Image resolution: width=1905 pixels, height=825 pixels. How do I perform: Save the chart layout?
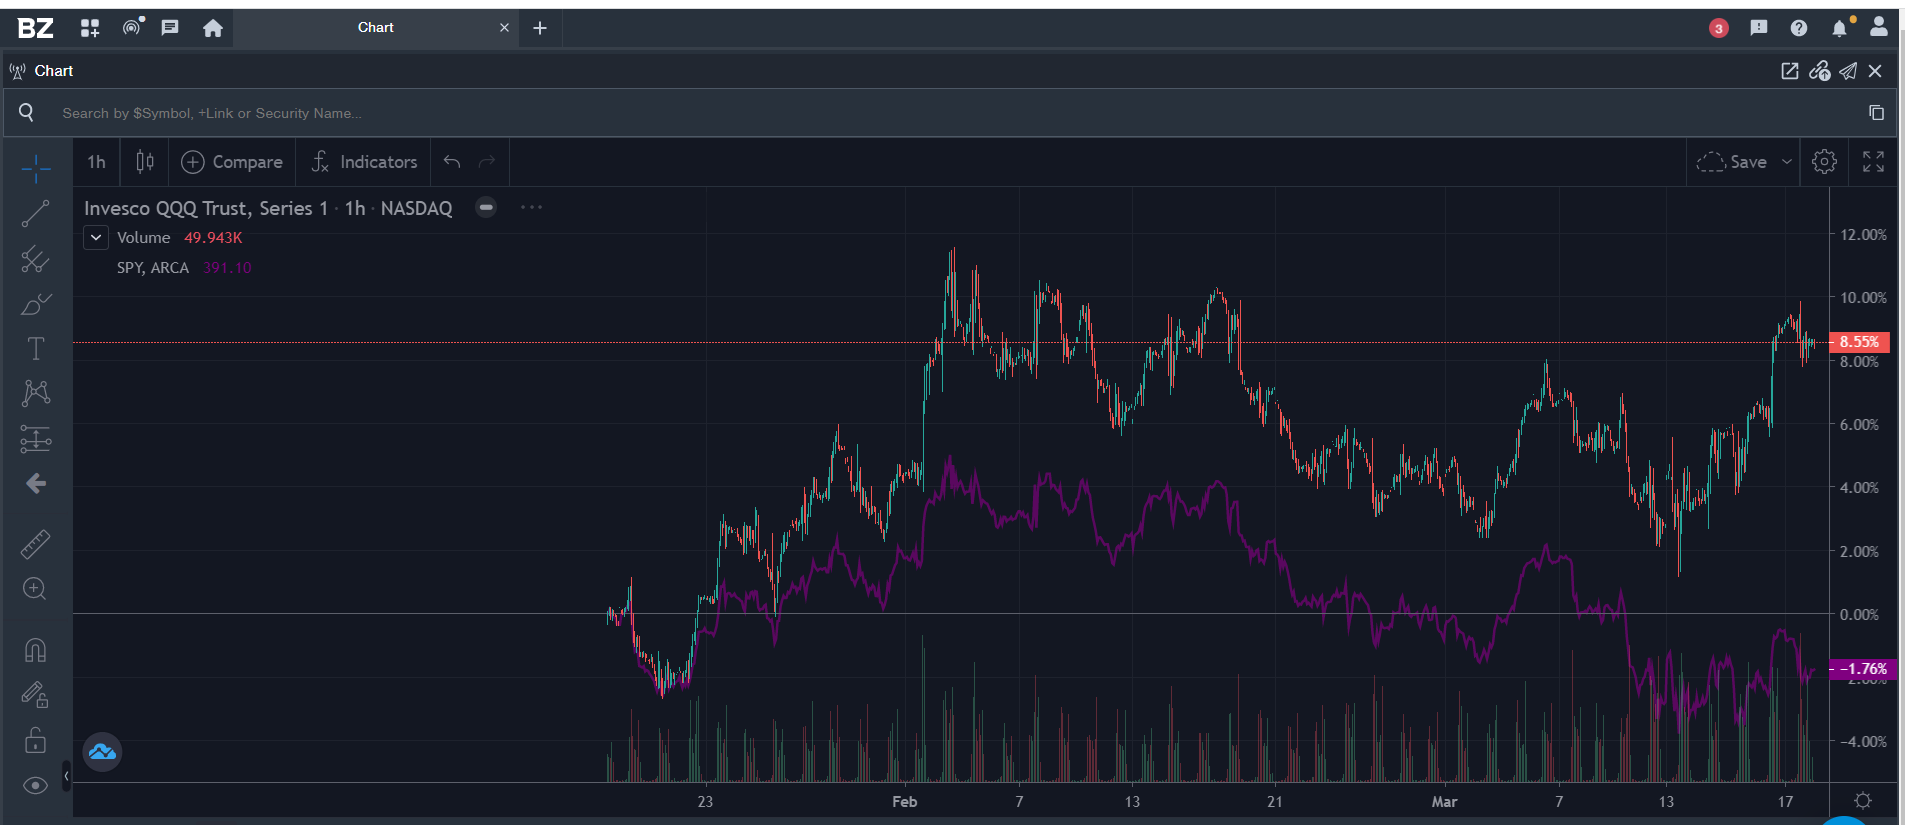[1732, 162]
